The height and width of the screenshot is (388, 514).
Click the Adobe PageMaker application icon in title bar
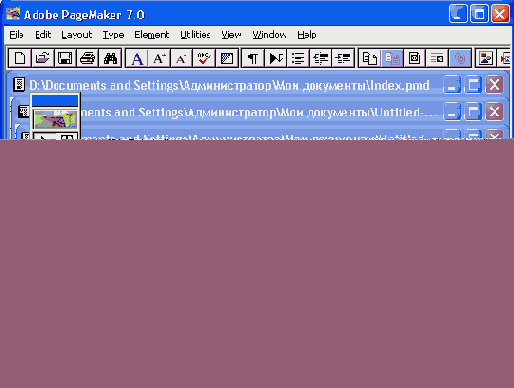pyautogui.click(x=13, y=14)
